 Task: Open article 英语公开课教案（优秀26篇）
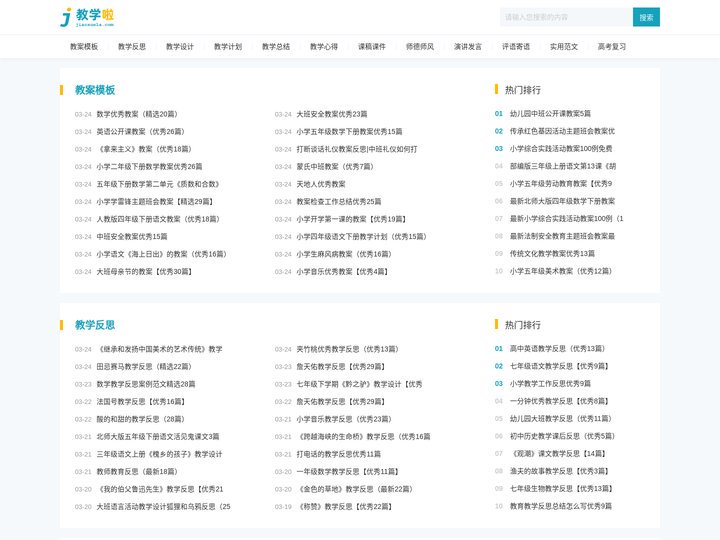point(141,132)
